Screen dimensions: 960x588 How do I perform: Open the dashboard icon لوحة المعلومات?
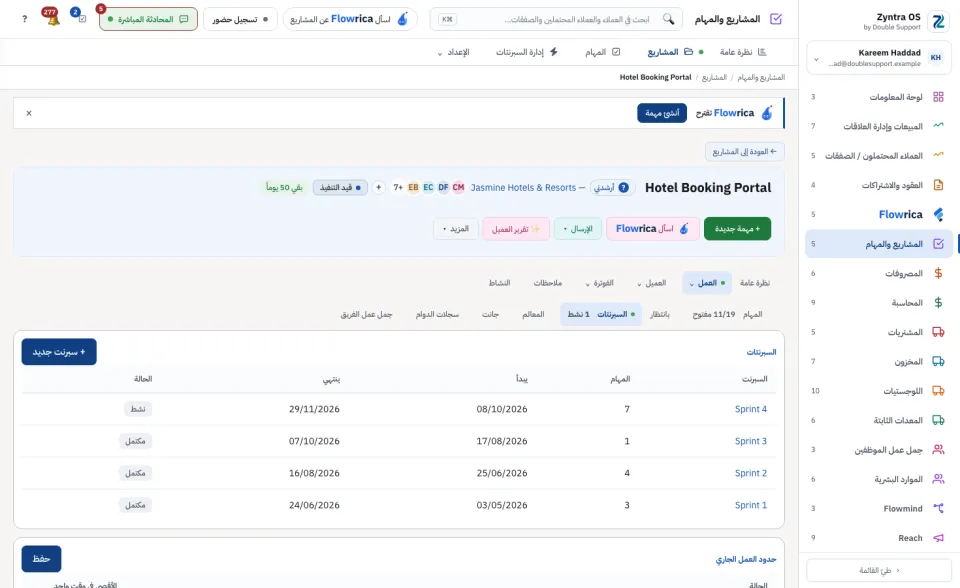pos(938,97)
